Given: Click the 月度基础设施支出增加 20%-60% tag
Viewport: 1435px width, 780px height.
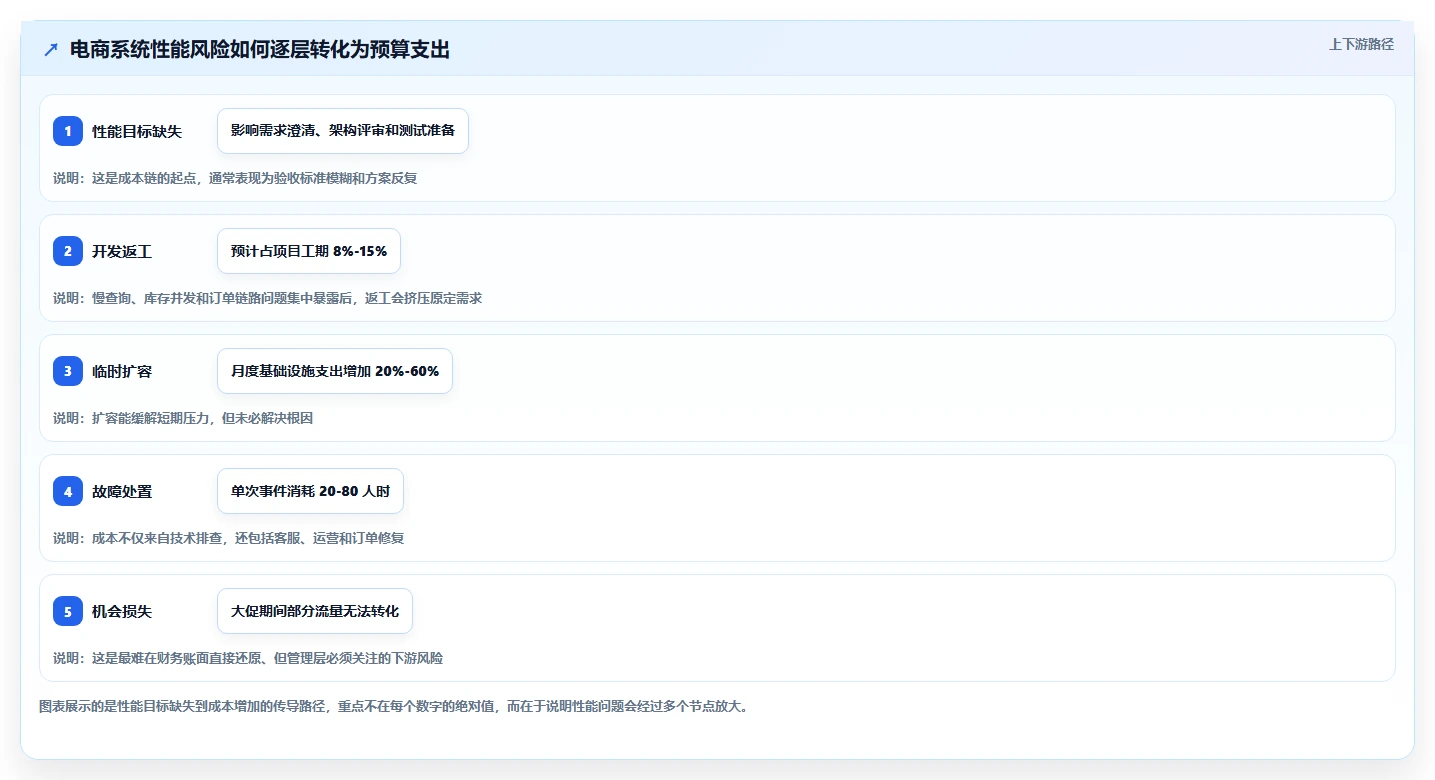Looking at the screenshot, I should tap(335, 371).
